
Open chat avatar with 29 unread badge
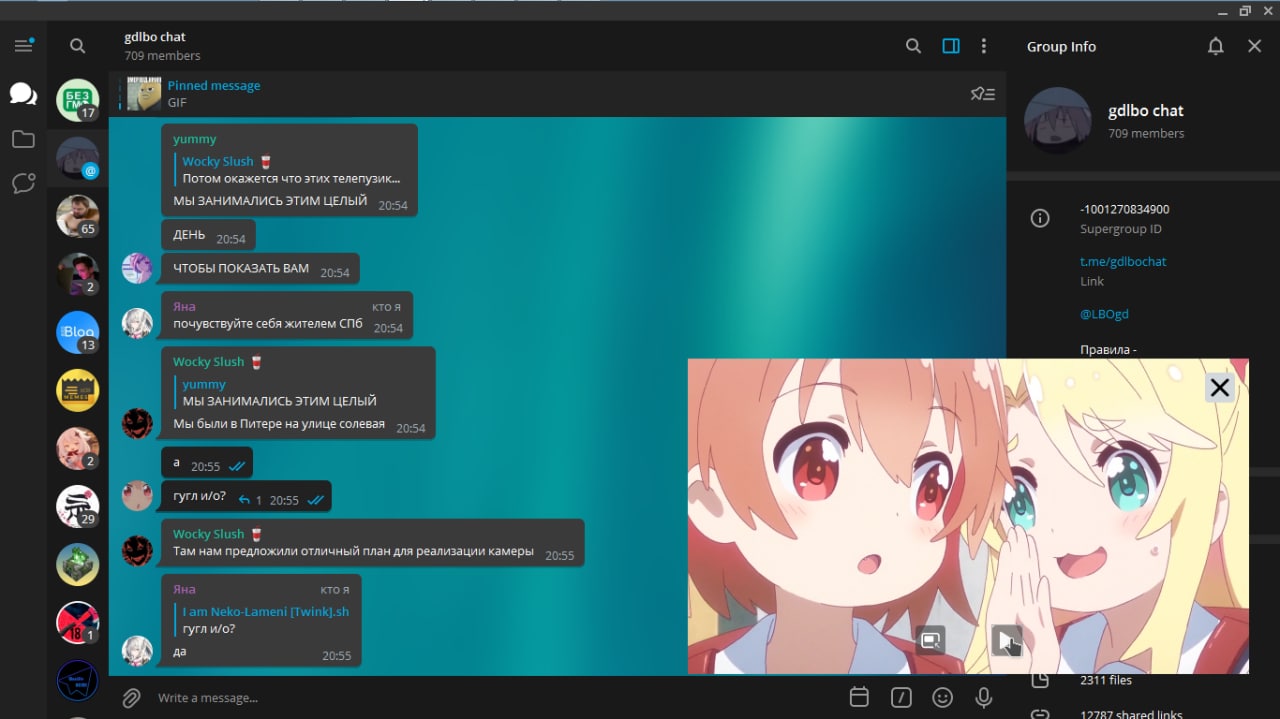(77, 506)
